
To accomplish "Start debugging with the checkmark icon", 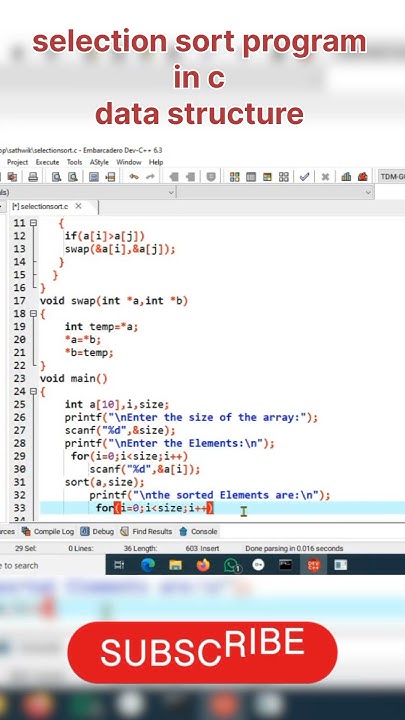I will pyautogui.click(x=304, y=177).
